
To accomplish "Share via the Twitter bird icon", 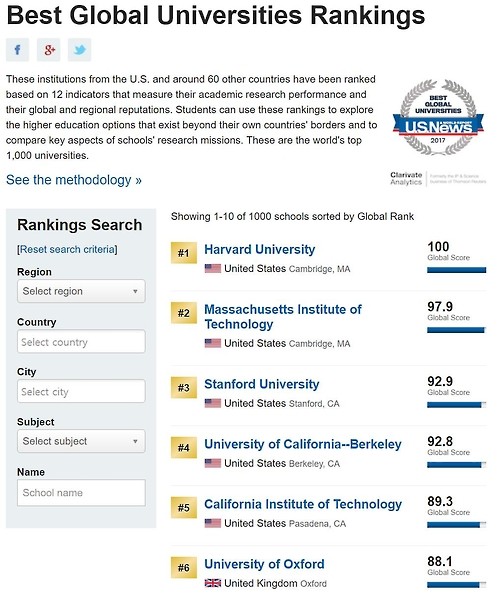I will (79, 50).
